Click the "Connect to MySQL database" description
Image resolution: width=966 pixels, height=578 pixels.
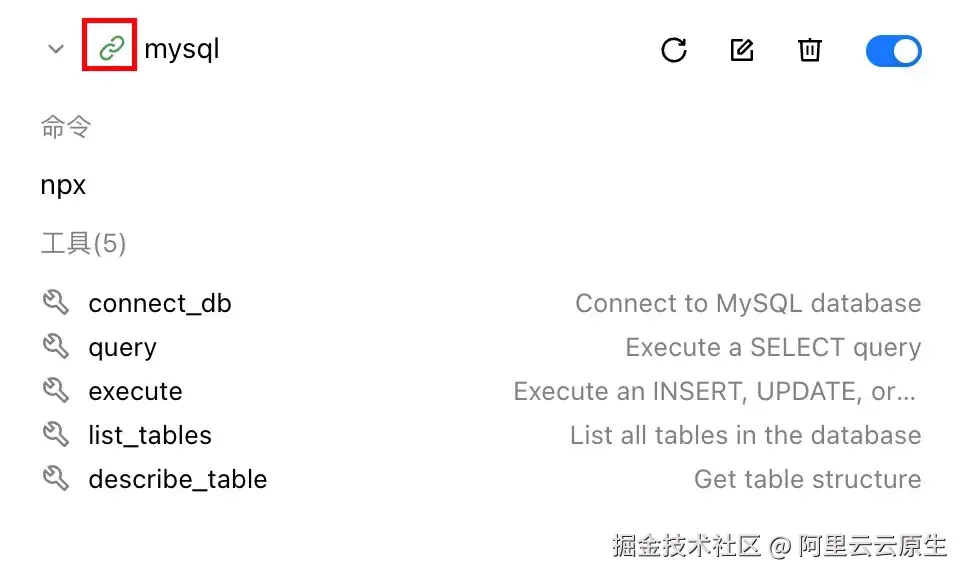(x=748, y=304)
